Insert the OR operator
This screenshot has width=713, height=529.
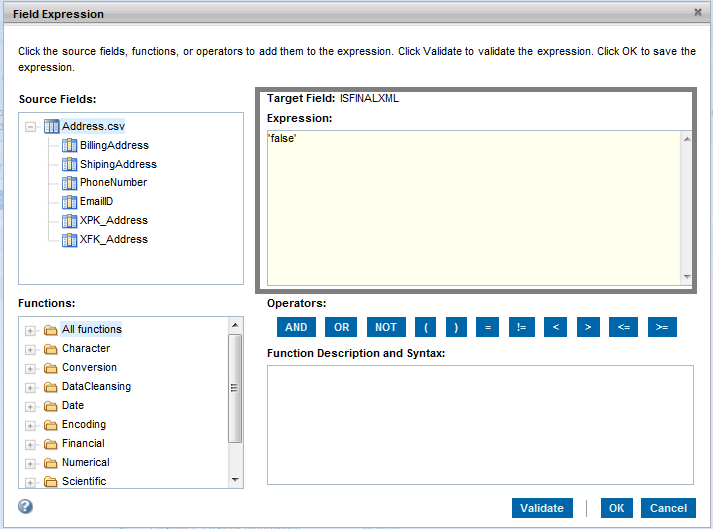click(341, 327)
